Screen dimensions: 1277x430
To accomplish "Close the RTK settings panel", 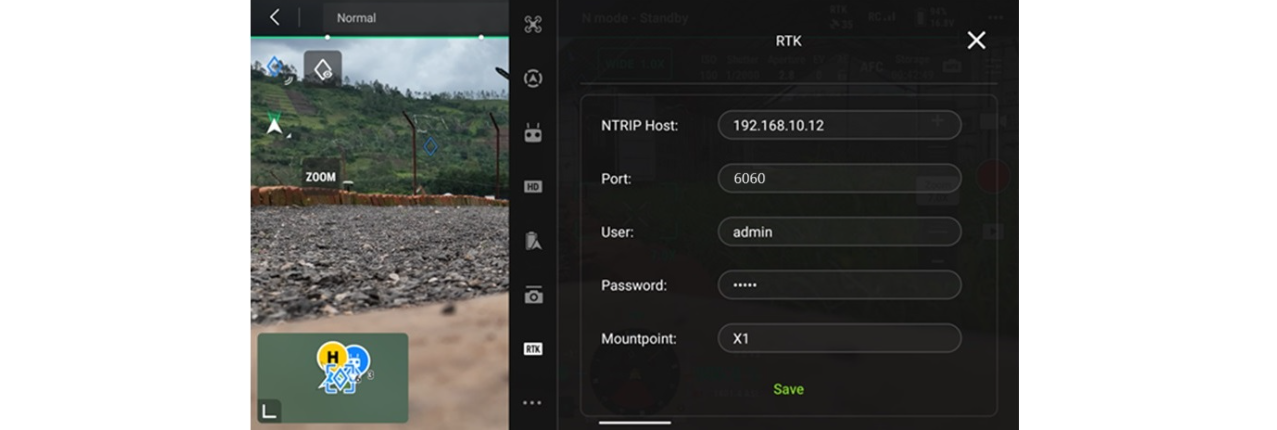I will [x=976, y=40].
